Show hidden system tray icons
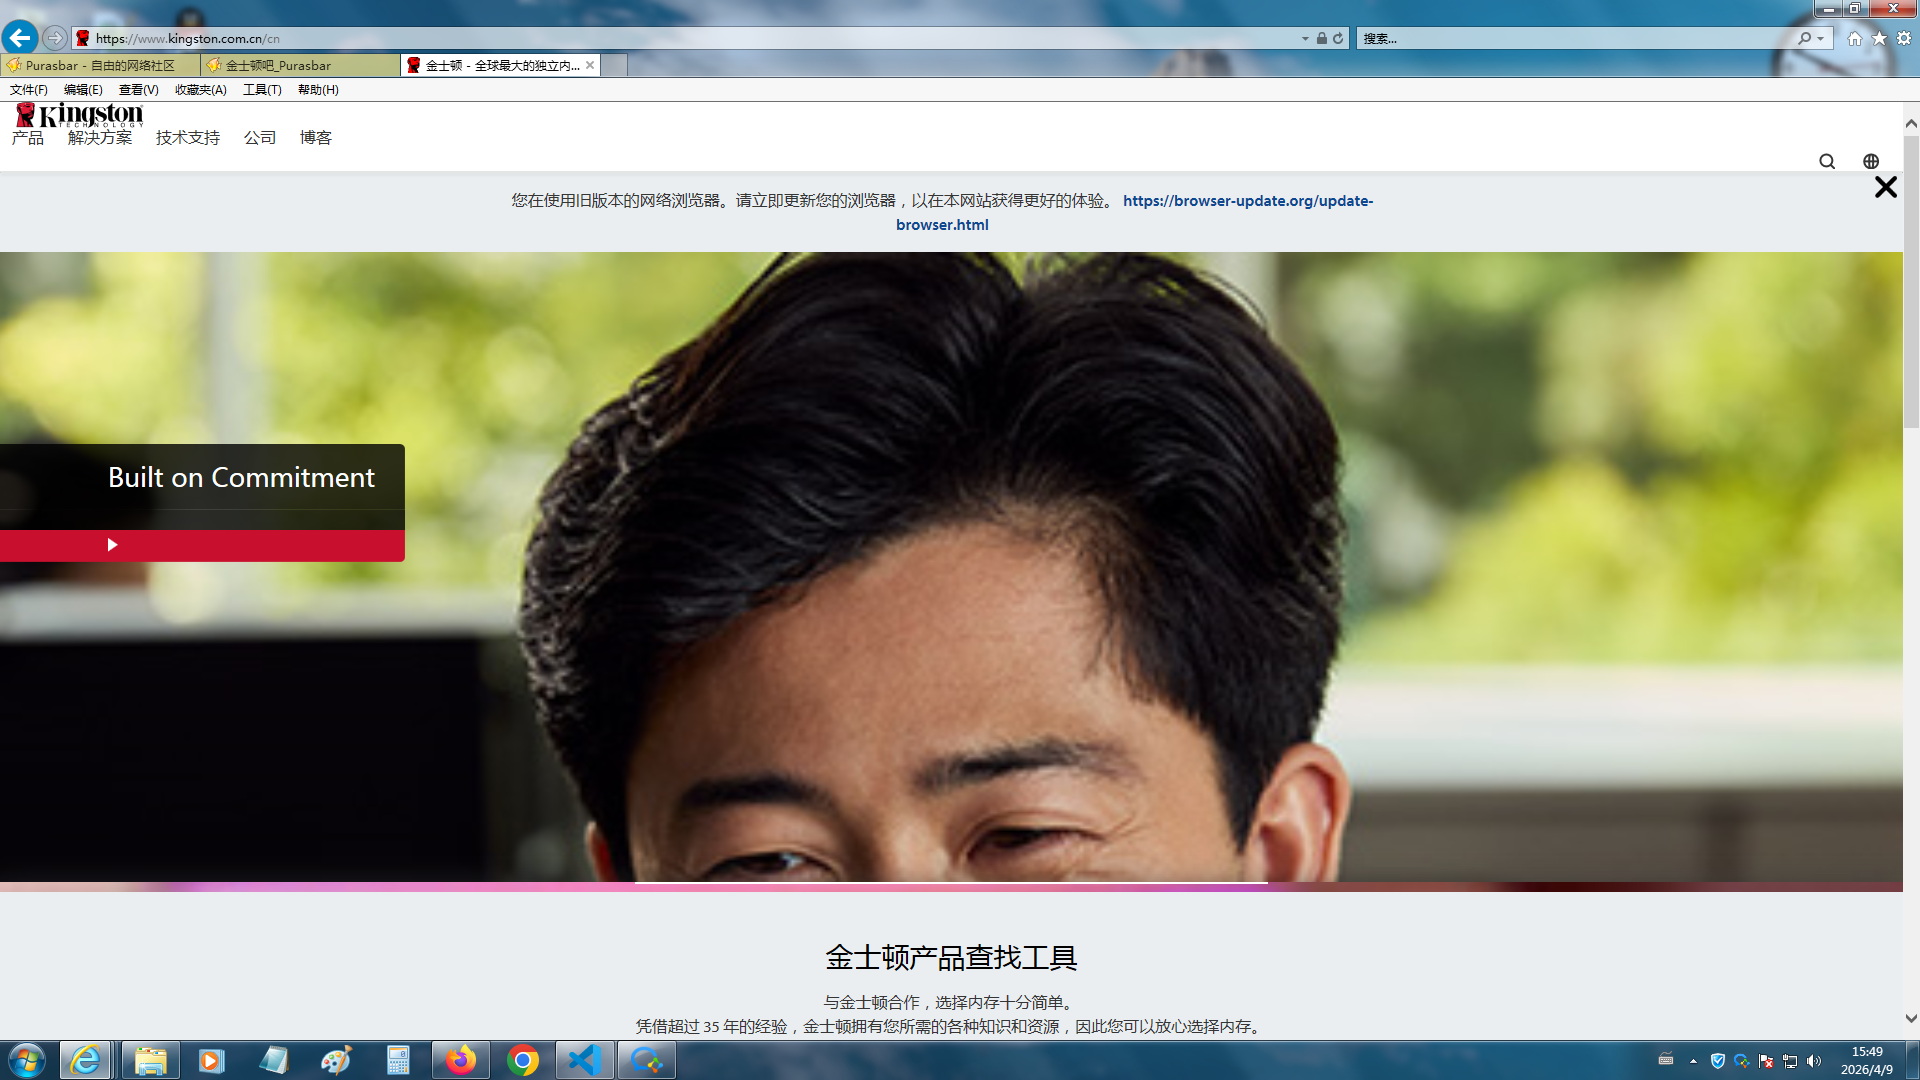 (1693, 1061)
